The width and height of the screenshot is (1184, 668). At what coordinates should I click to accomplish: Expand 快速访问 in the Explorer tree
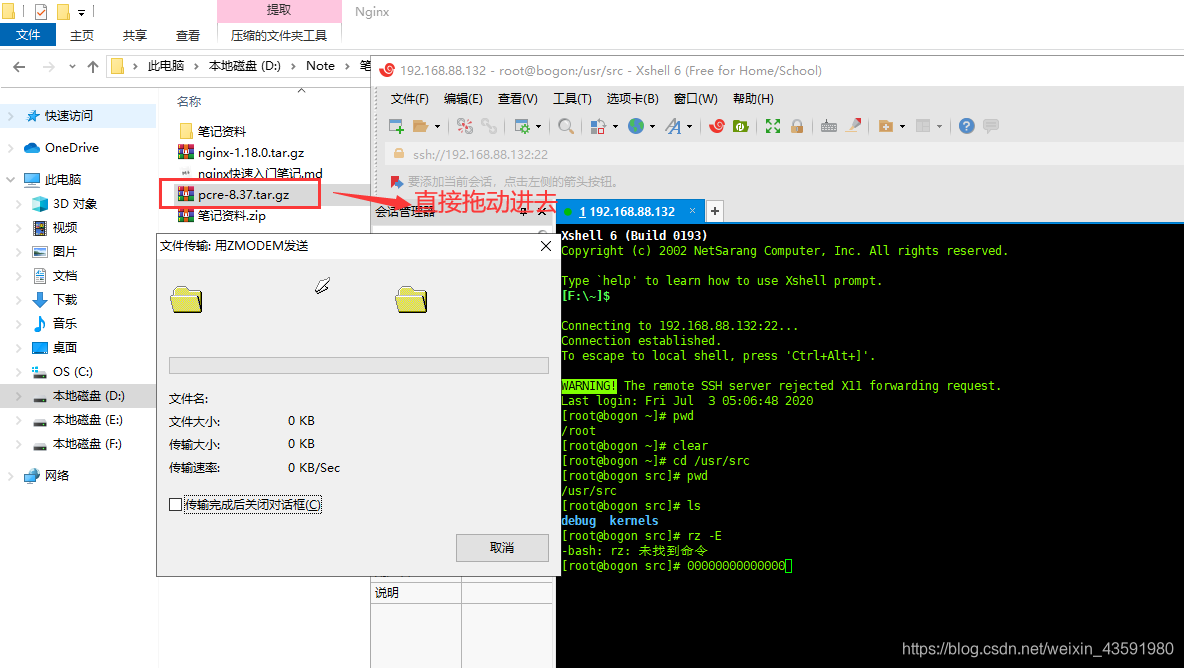pyautogui.click(x=11, y=115)
